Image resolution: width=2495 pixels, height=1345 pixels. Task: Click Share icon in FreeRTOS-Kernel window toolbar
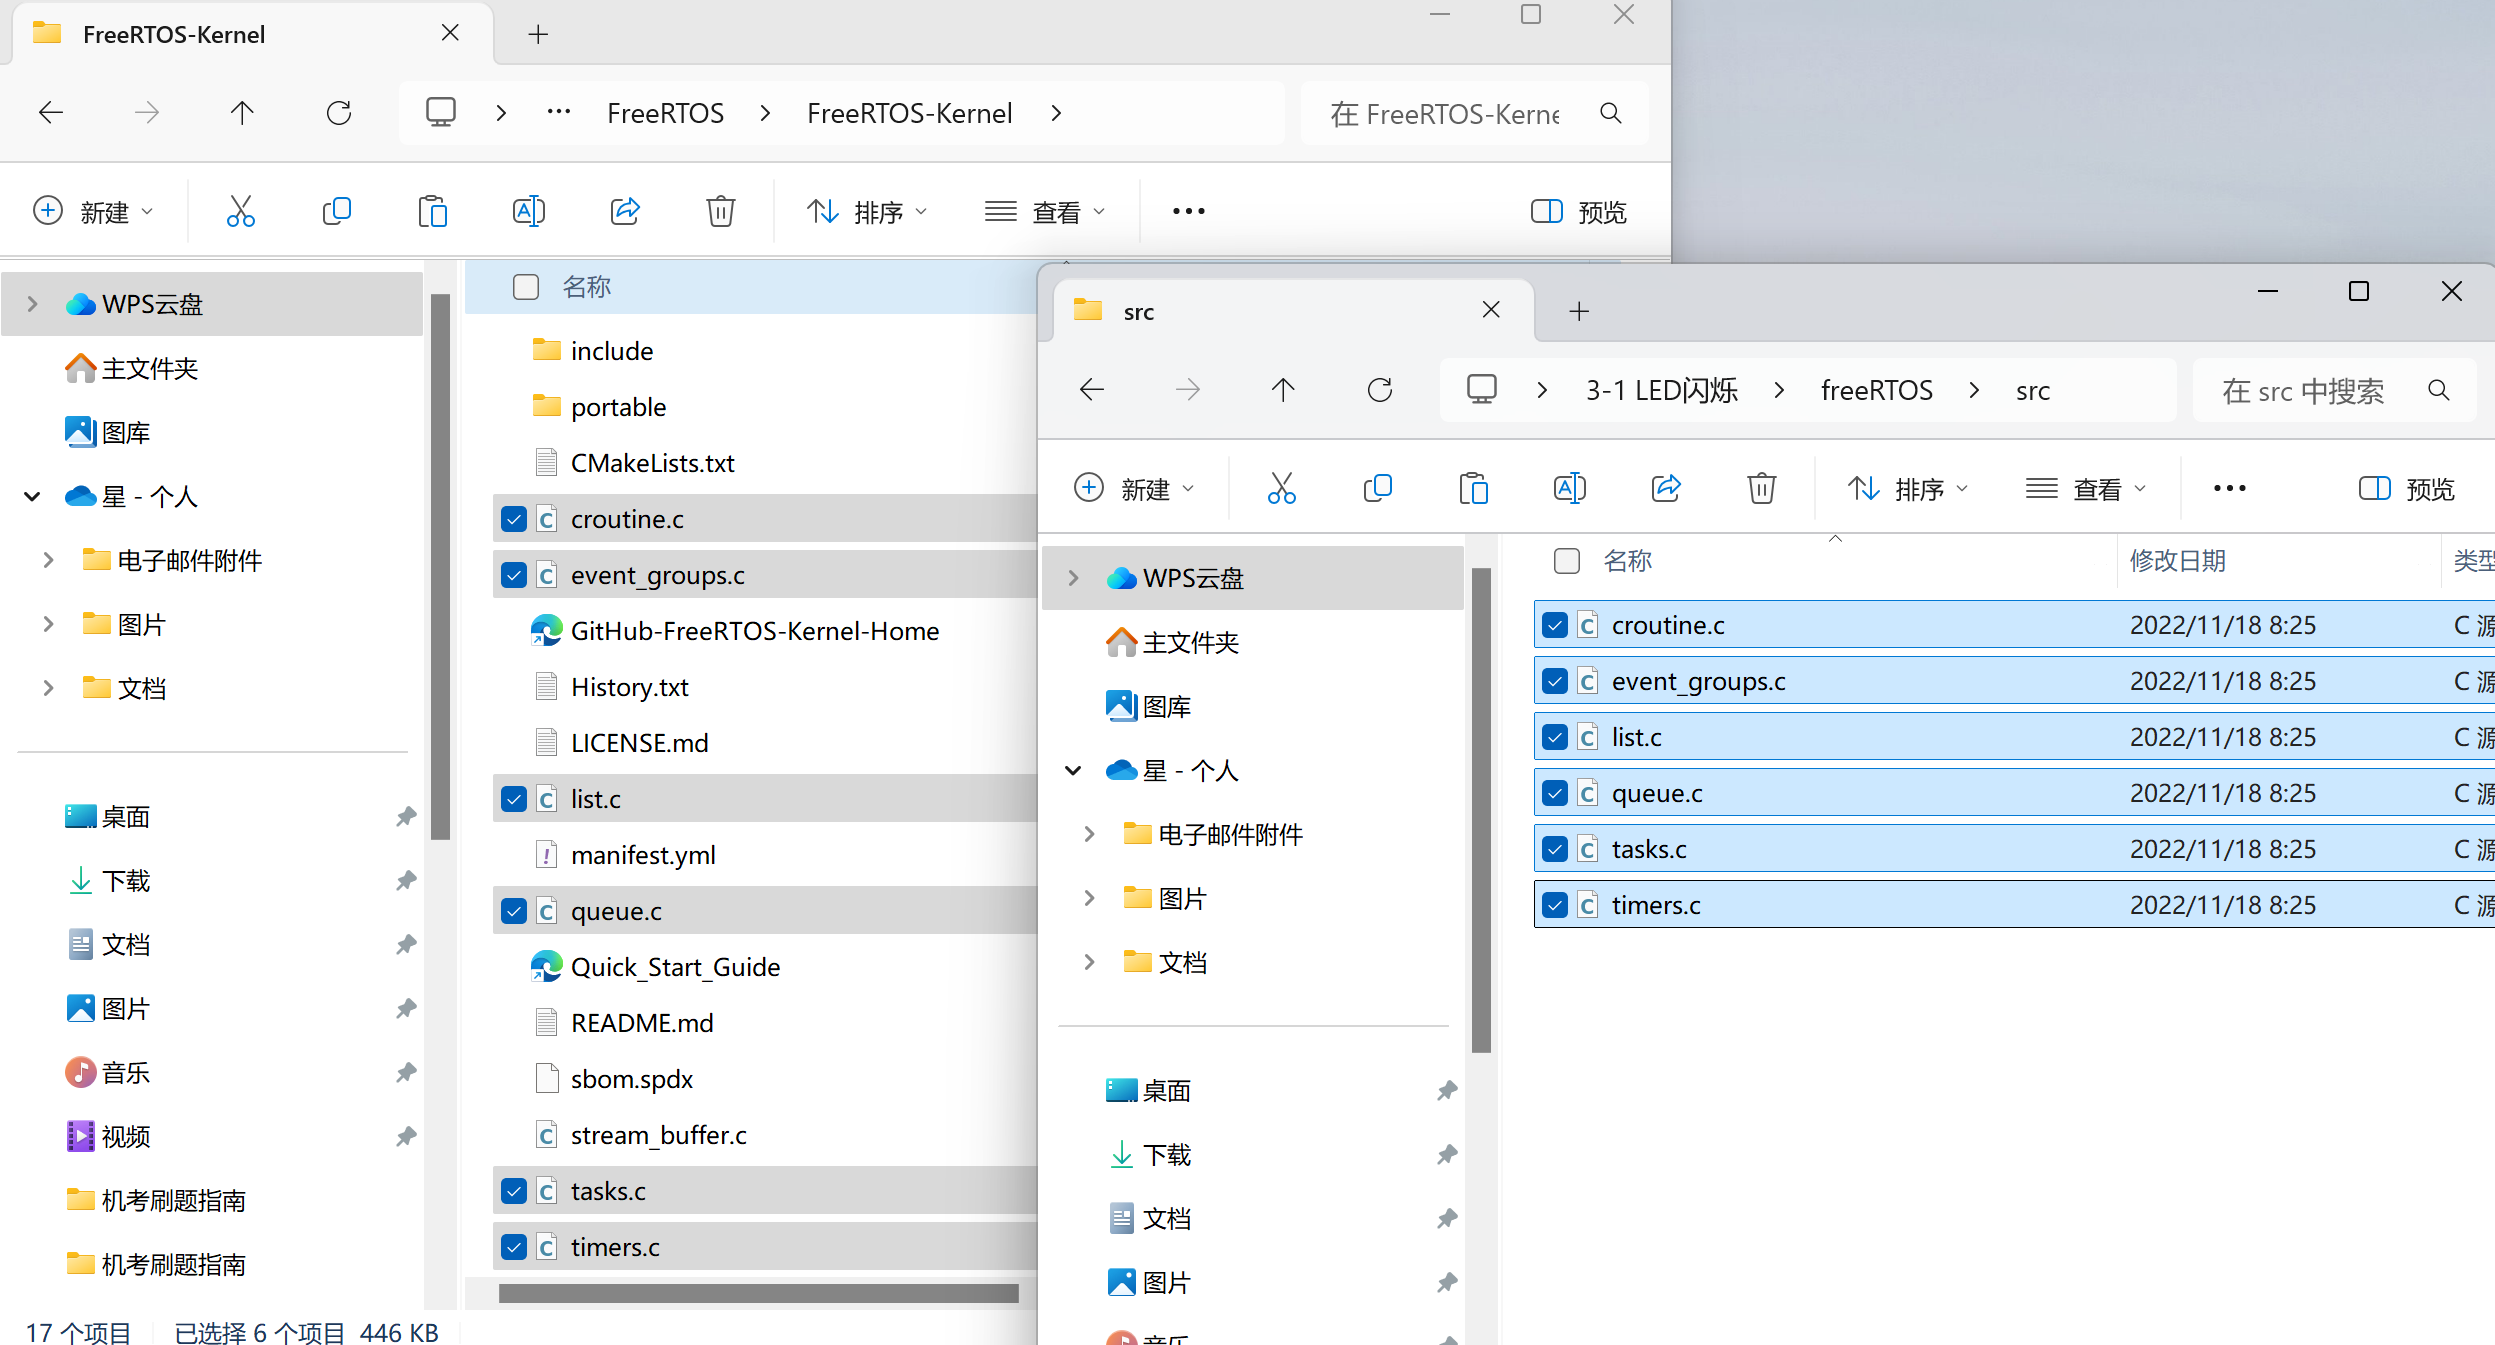(x=624, y=211)
